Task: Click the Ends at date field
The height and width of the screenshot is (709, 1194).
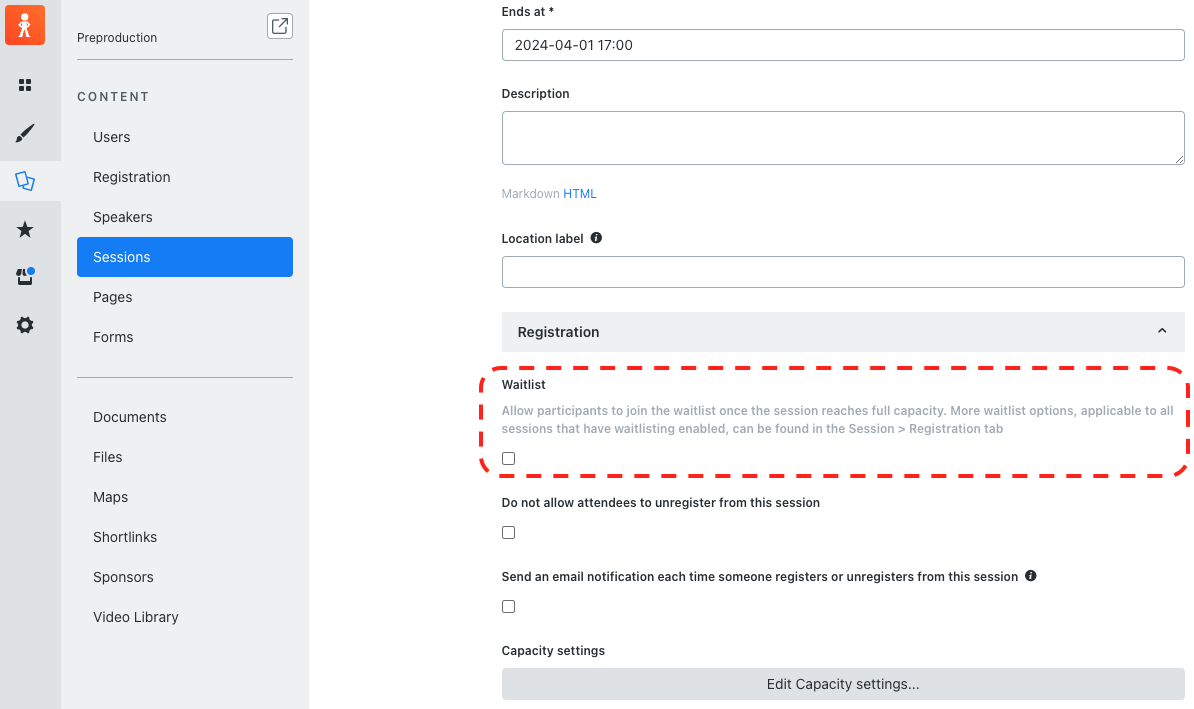Action: [x=843, y=45]
